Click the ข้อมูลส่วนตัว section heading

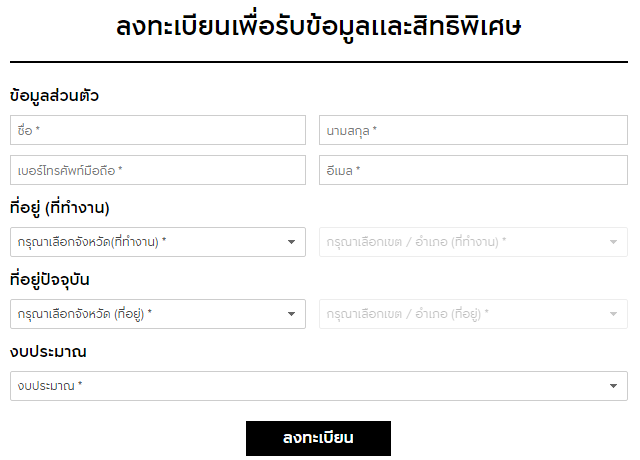point(54,96)
